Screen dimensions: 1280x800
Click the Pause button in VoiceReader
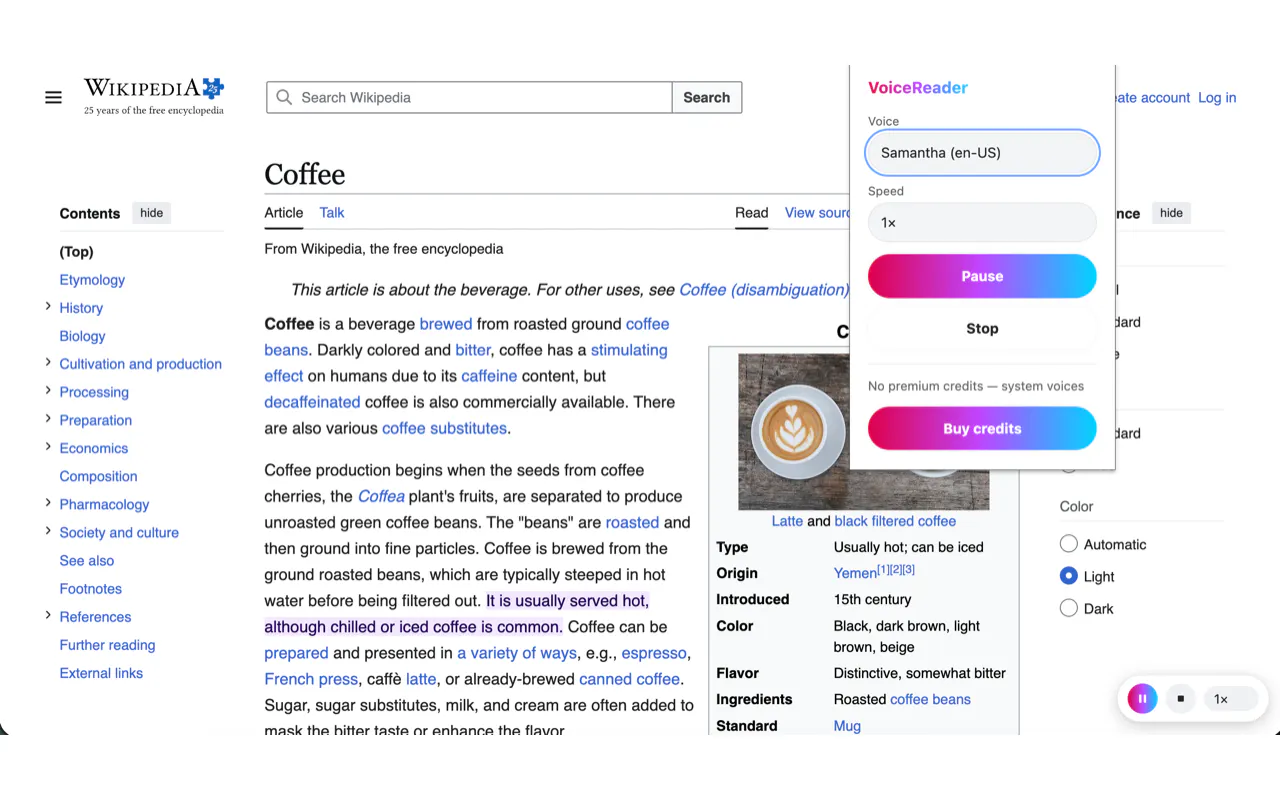982,276
